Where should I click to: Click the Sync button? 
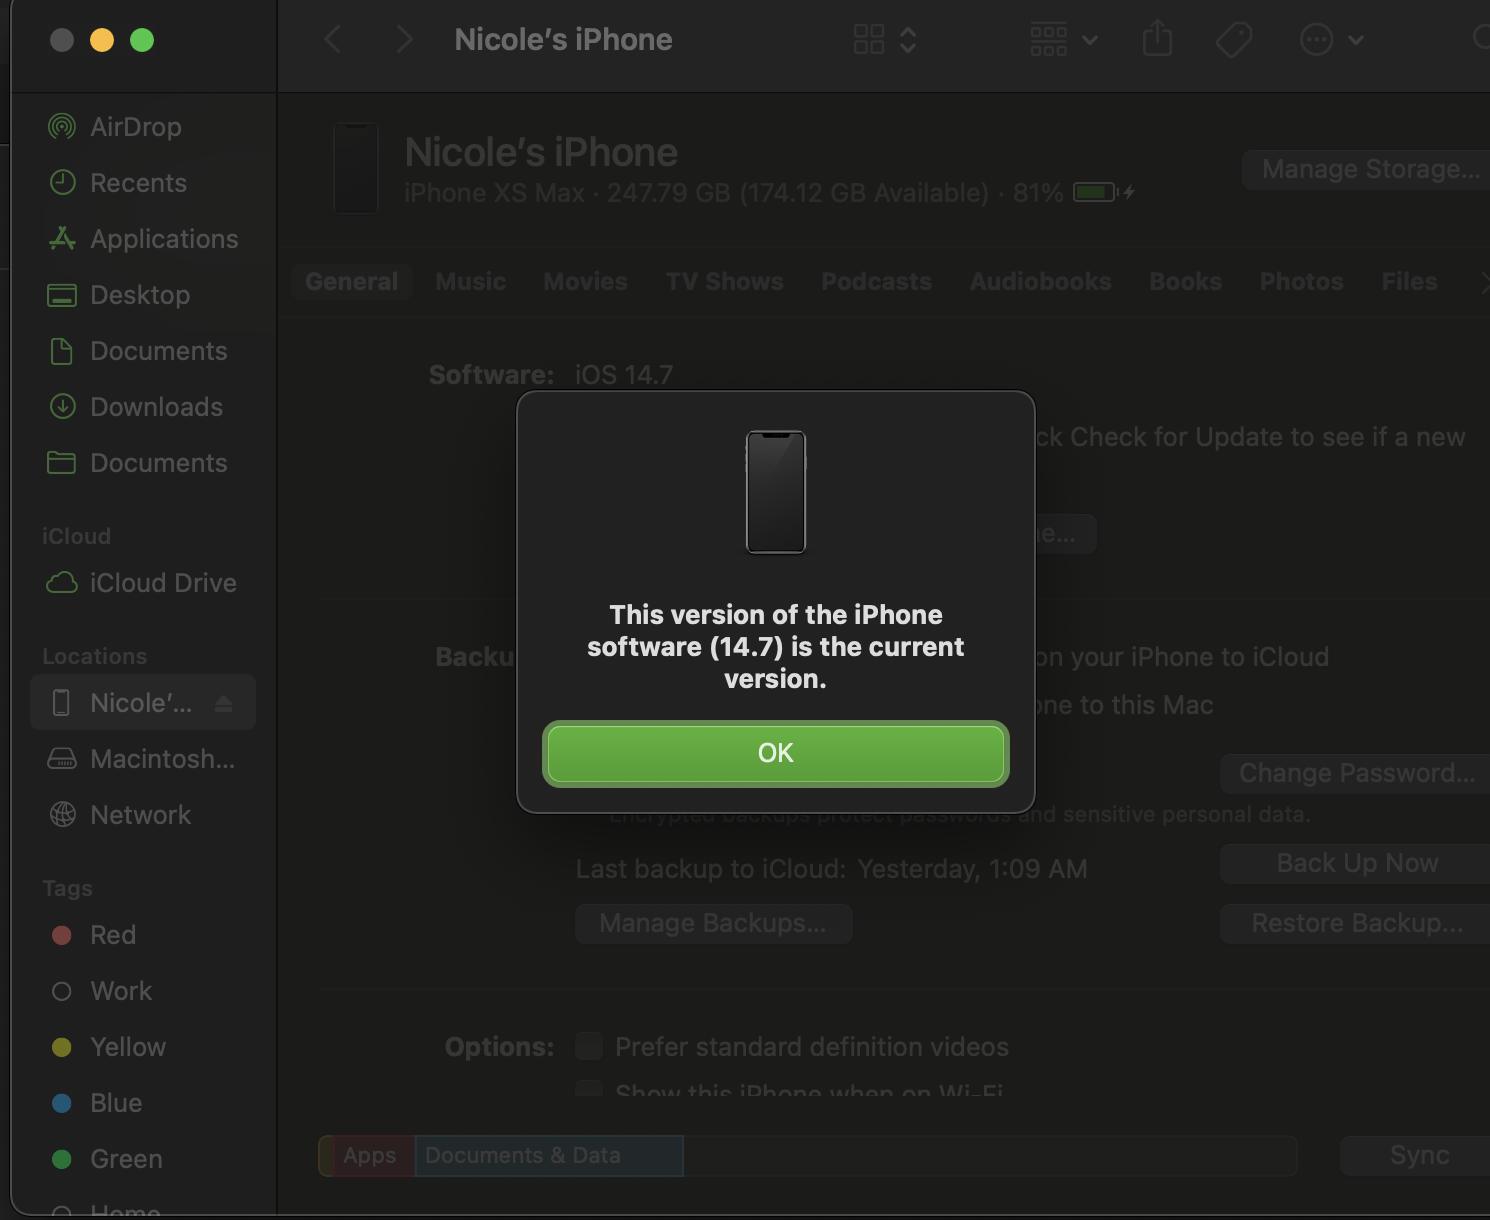[x=1416, y=1155]
